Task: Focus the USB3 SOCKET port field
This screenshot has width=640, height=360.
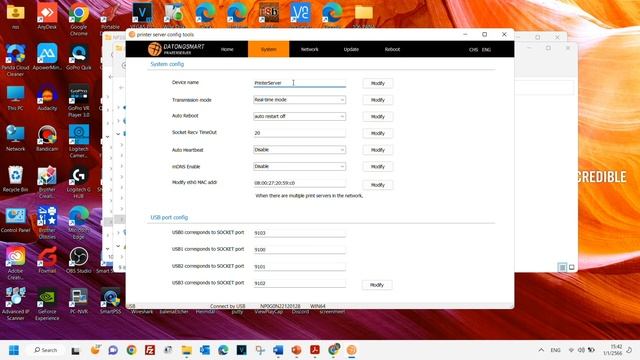Action: click(299, 283)
